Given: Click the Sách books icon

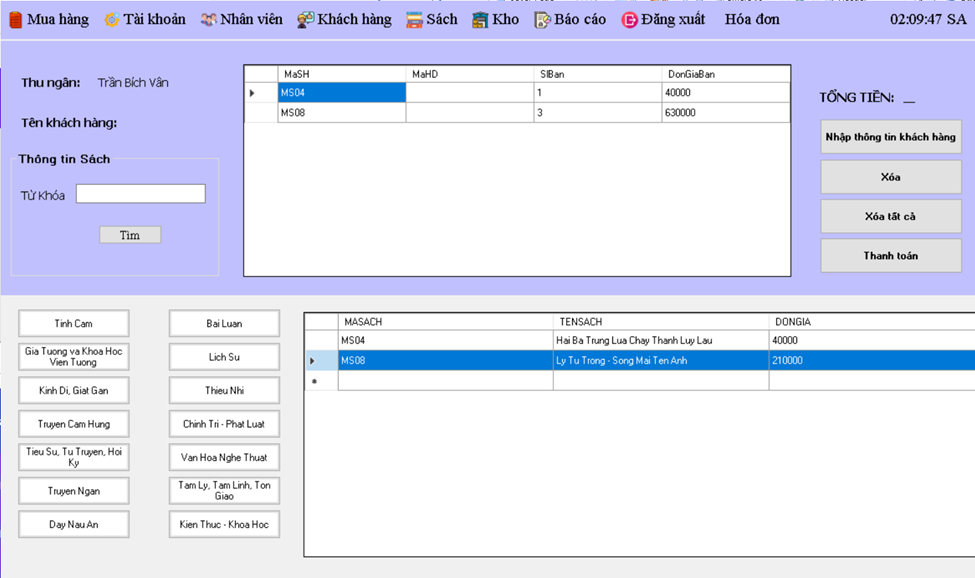Looking at the screenshot, I should point(414,20).
